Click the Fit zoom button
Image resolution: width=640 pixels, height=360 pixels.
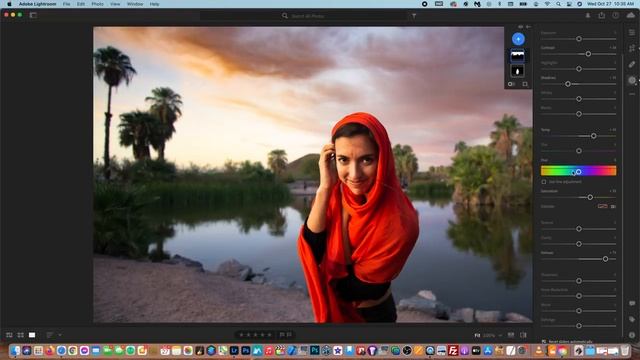477,336
